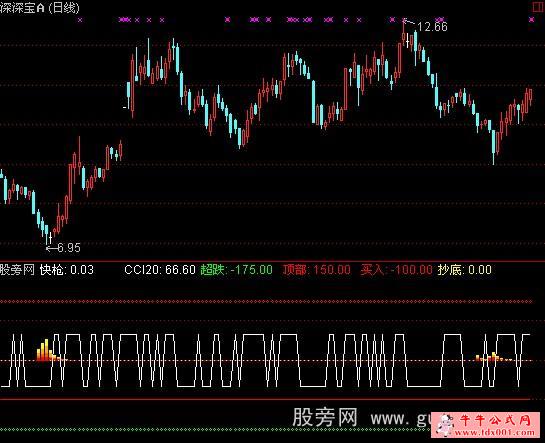The image size is (545, 443).
Task: Click the green 超跌: -175.00 value
Action: [236, 270]
